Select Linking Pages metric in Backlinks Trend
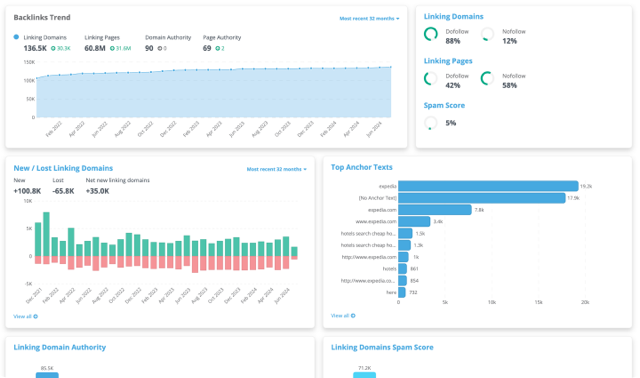 102,38
